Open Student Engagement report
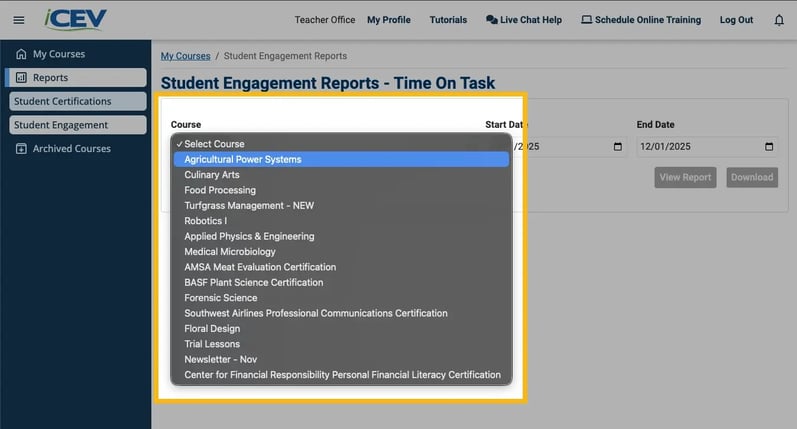The width and height of the screenshot is (797, 429). click(78, 125)
